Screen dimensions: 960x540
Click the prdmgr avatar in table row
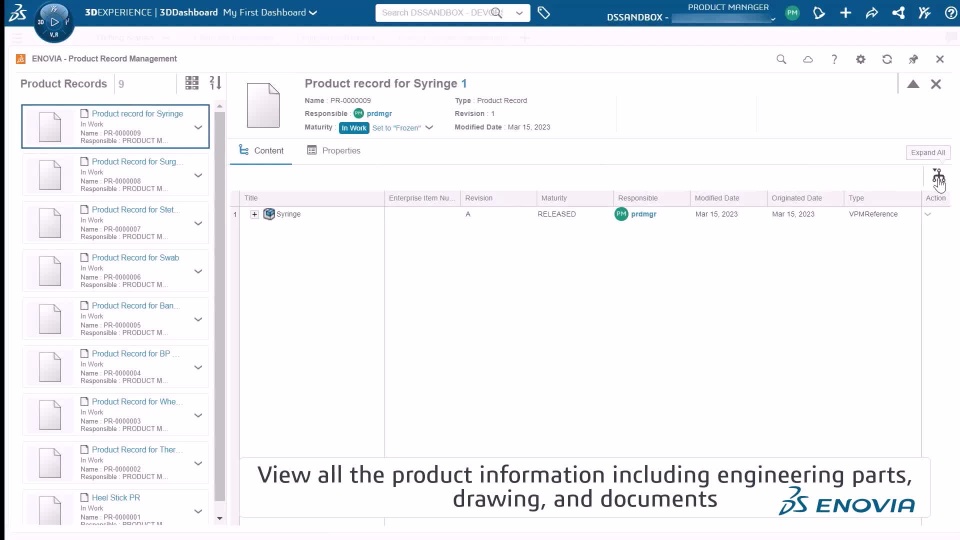(621, 214)
